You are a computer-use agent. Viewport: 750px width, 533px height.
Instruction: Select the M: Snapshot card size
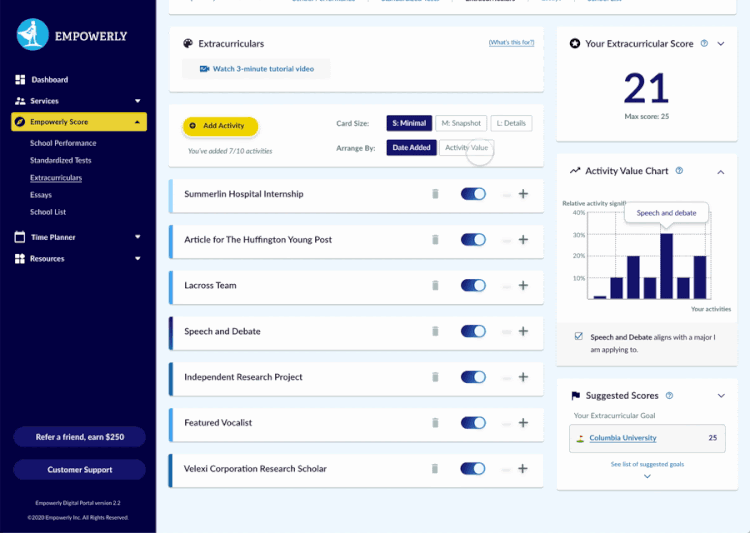coord(460,123)
